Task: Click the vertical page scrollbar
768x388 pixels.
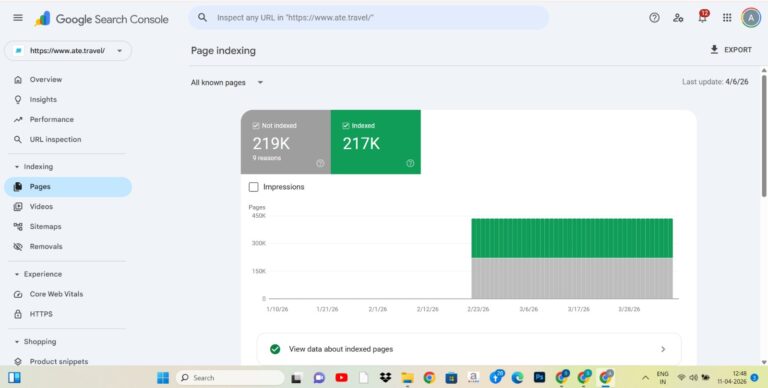Action: (x=764, y=135)
